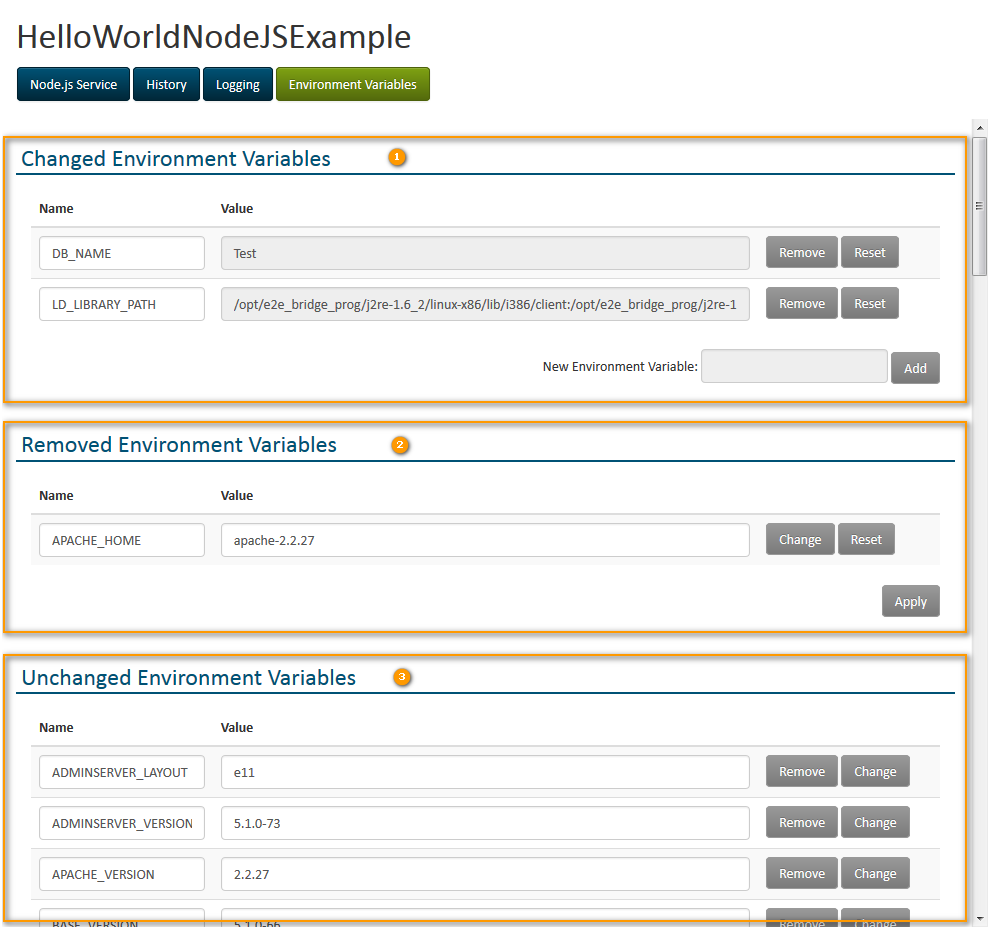This screenshot has width=988, height=927.
Task: Click the Apply button
Action: tap(910, 601)
